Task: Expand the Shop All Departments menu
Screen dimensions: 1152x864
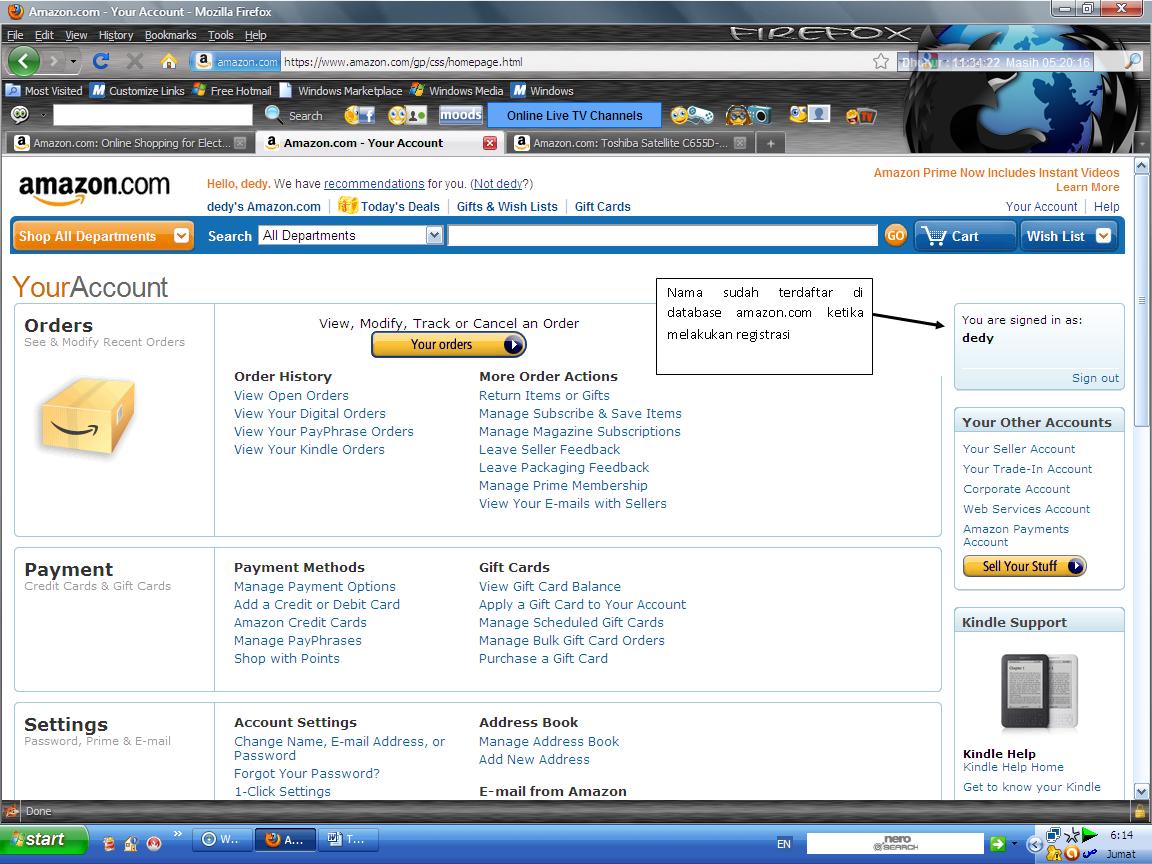Action: point(104,236)
